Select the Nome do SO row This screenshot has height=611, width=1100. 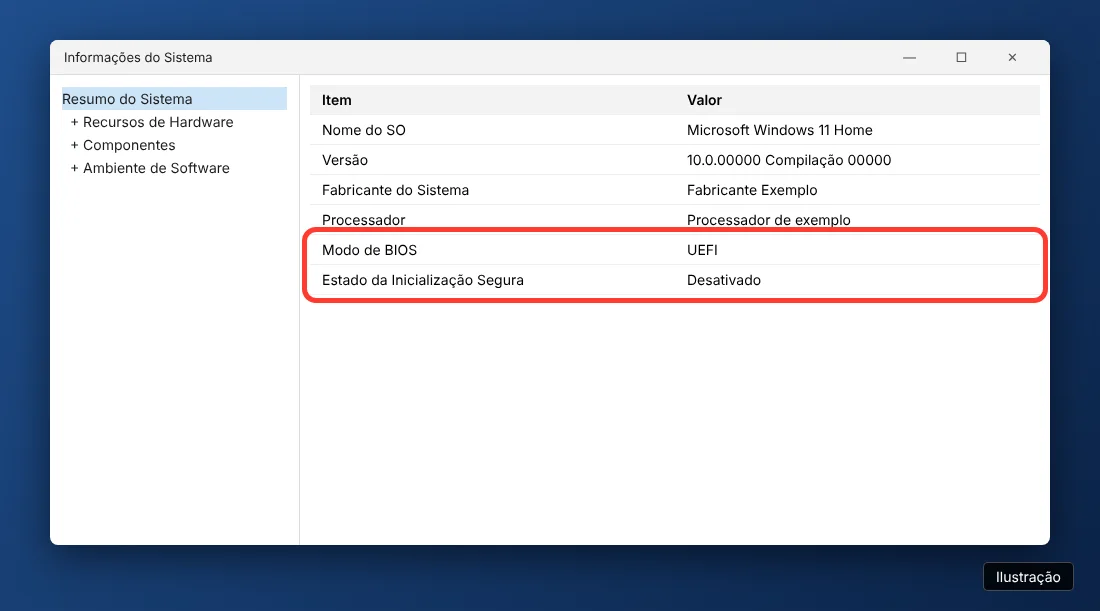(675, 130)
